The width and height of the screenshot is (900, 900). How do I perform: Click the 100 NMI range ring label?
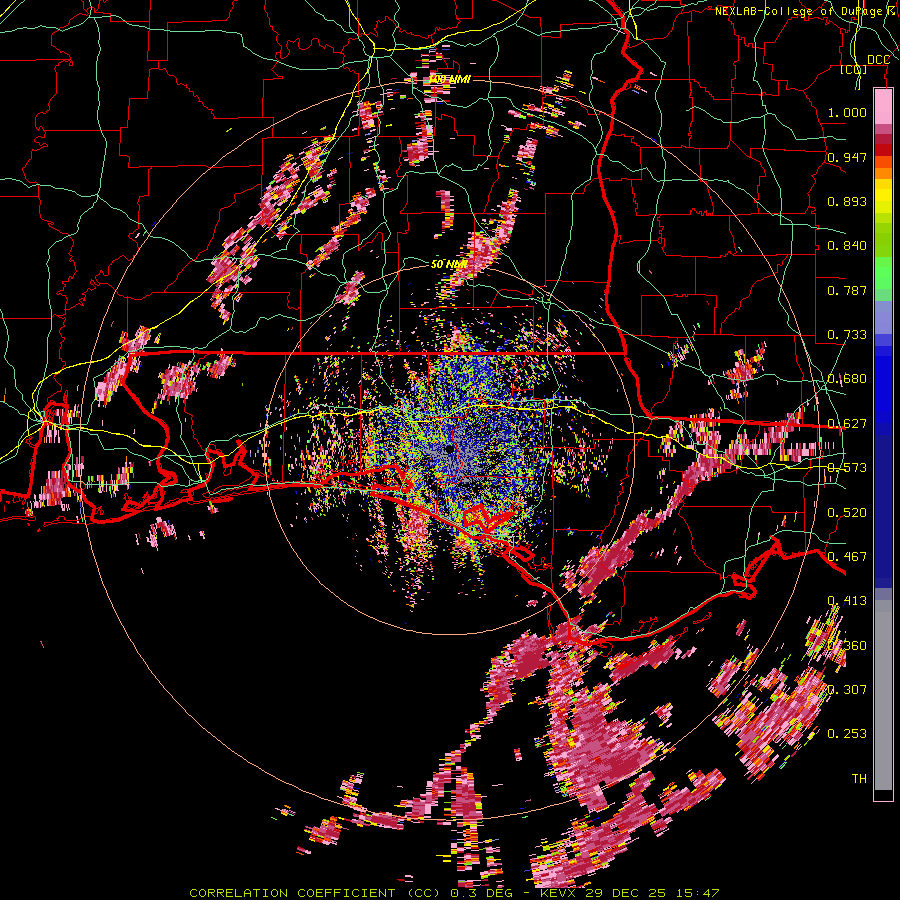tap(449, 79)
